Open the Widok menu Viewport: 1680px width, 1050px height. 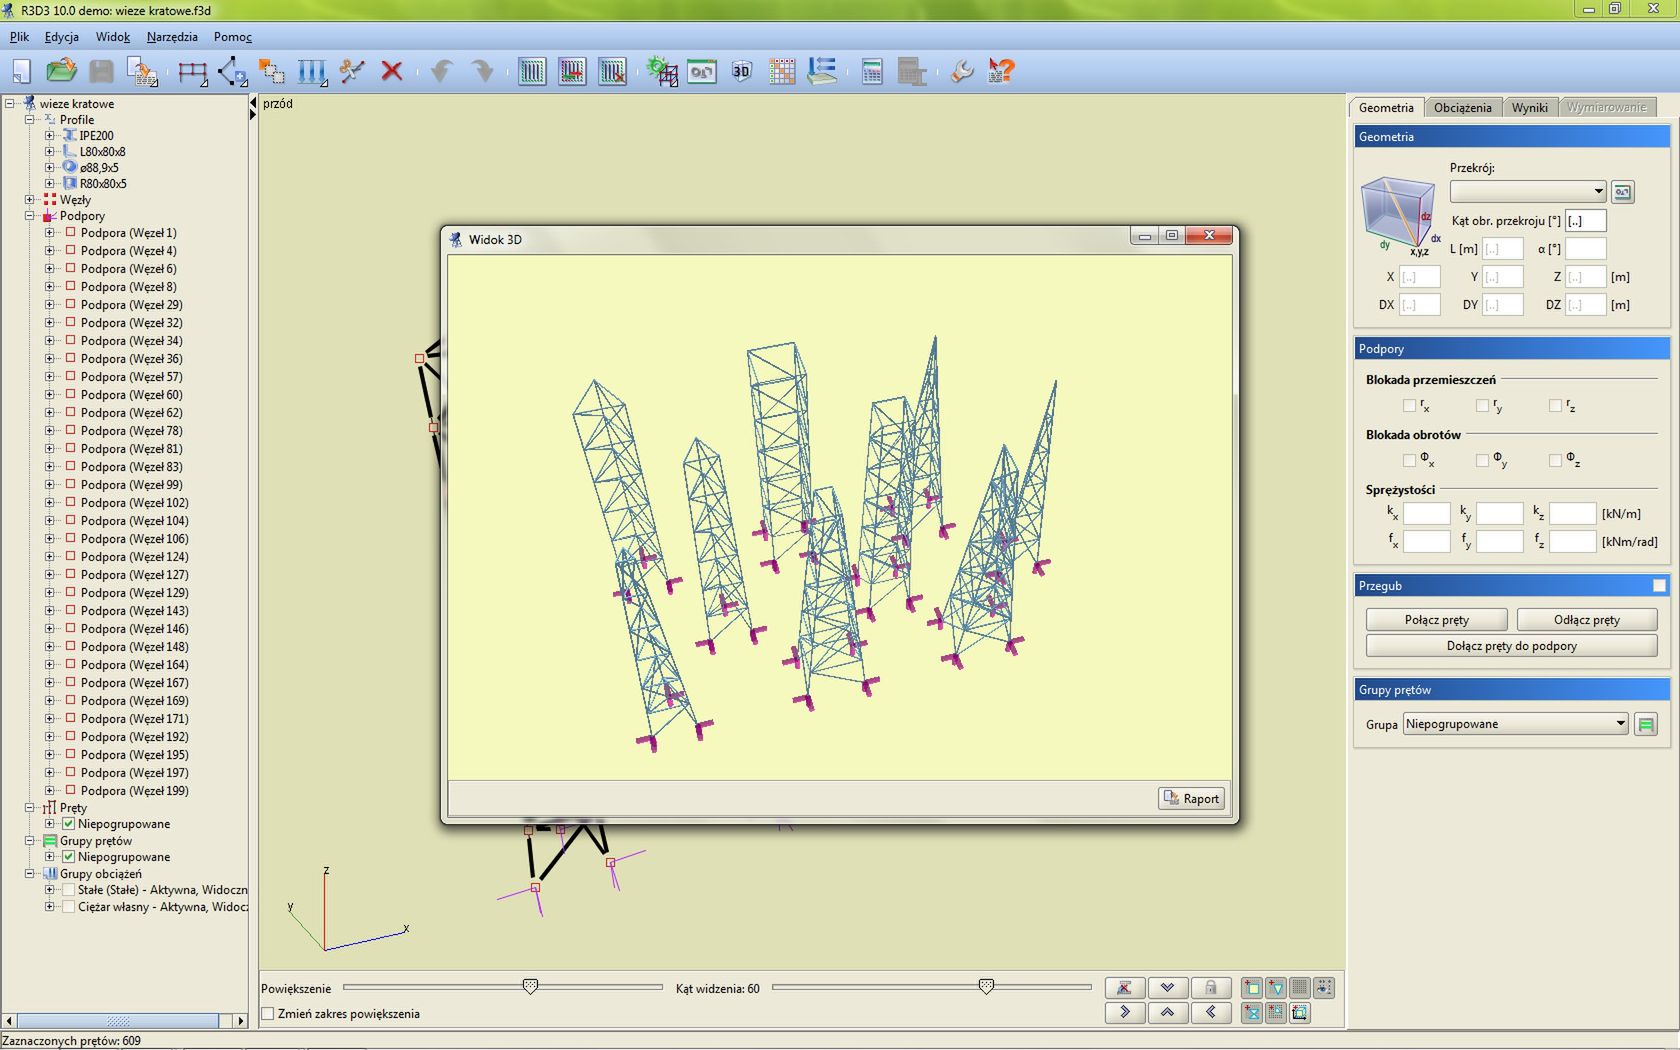tap(113, 37)
